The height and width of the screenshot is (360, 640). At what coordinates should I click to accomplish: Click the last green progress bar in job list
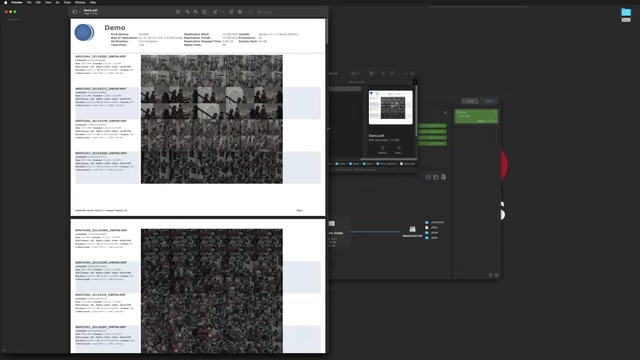(432, 144)
